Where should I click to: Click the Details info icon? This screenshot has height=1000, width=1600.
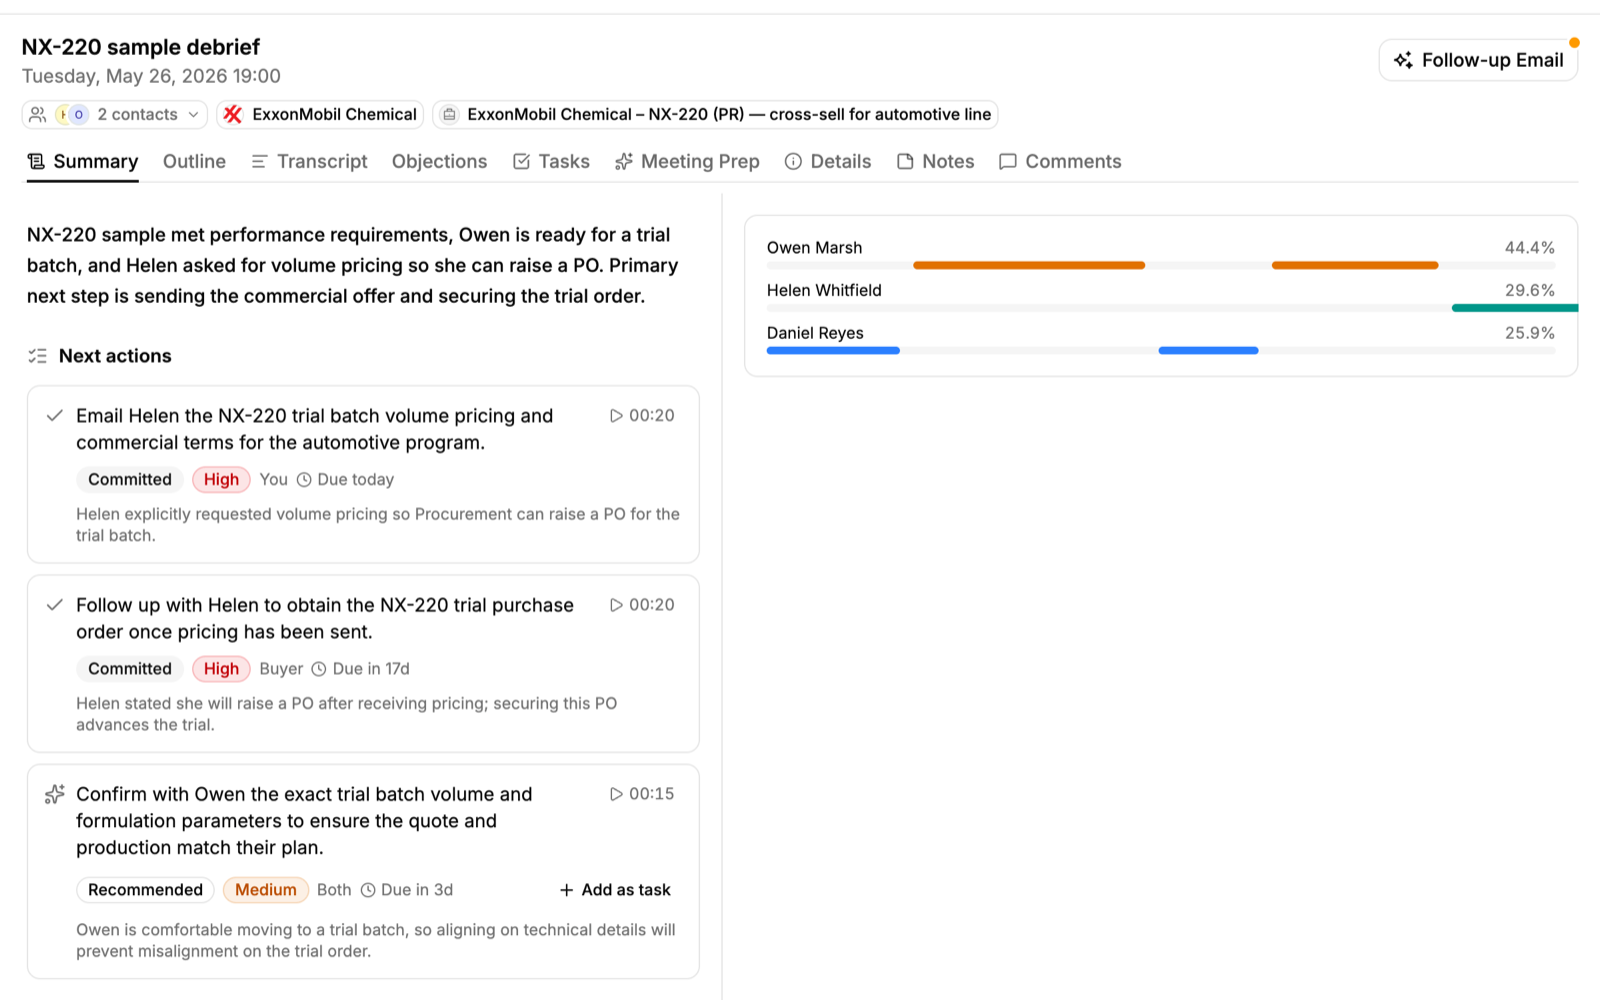[793, 161]
